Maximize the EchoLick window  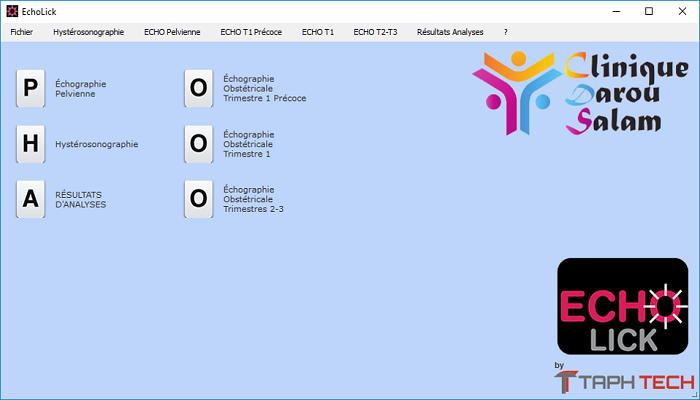tap(649, 11)
